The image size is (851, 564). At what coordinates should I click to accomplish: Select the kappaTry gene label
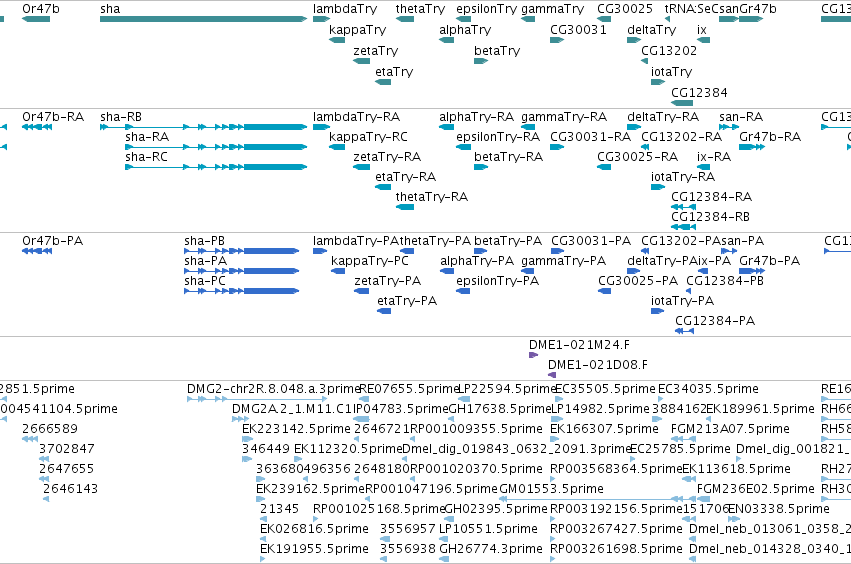point(357,30)
